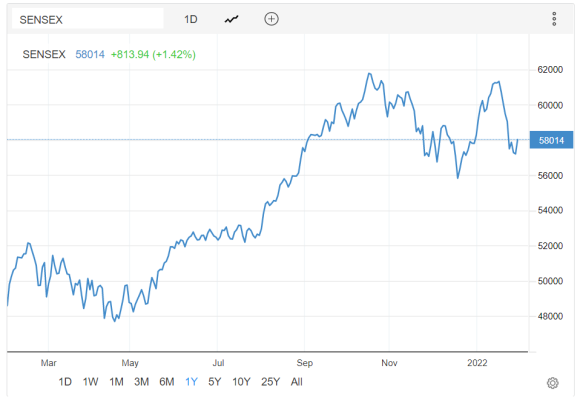Click the 56000 y-axis label
580x397 pixels.
pyautogui.click(x=550, y=176)
